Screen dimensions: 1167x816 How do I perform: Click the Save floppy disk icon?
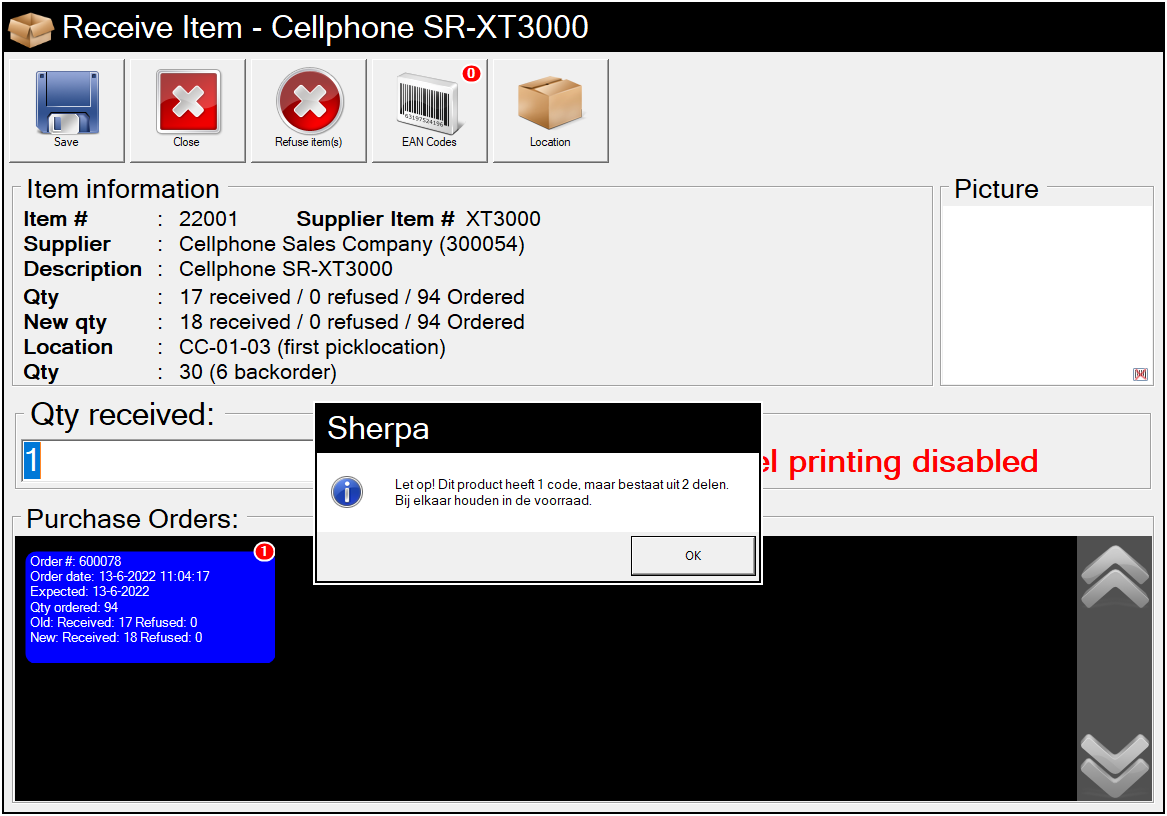pyautogui.click(x=67, y=103)
